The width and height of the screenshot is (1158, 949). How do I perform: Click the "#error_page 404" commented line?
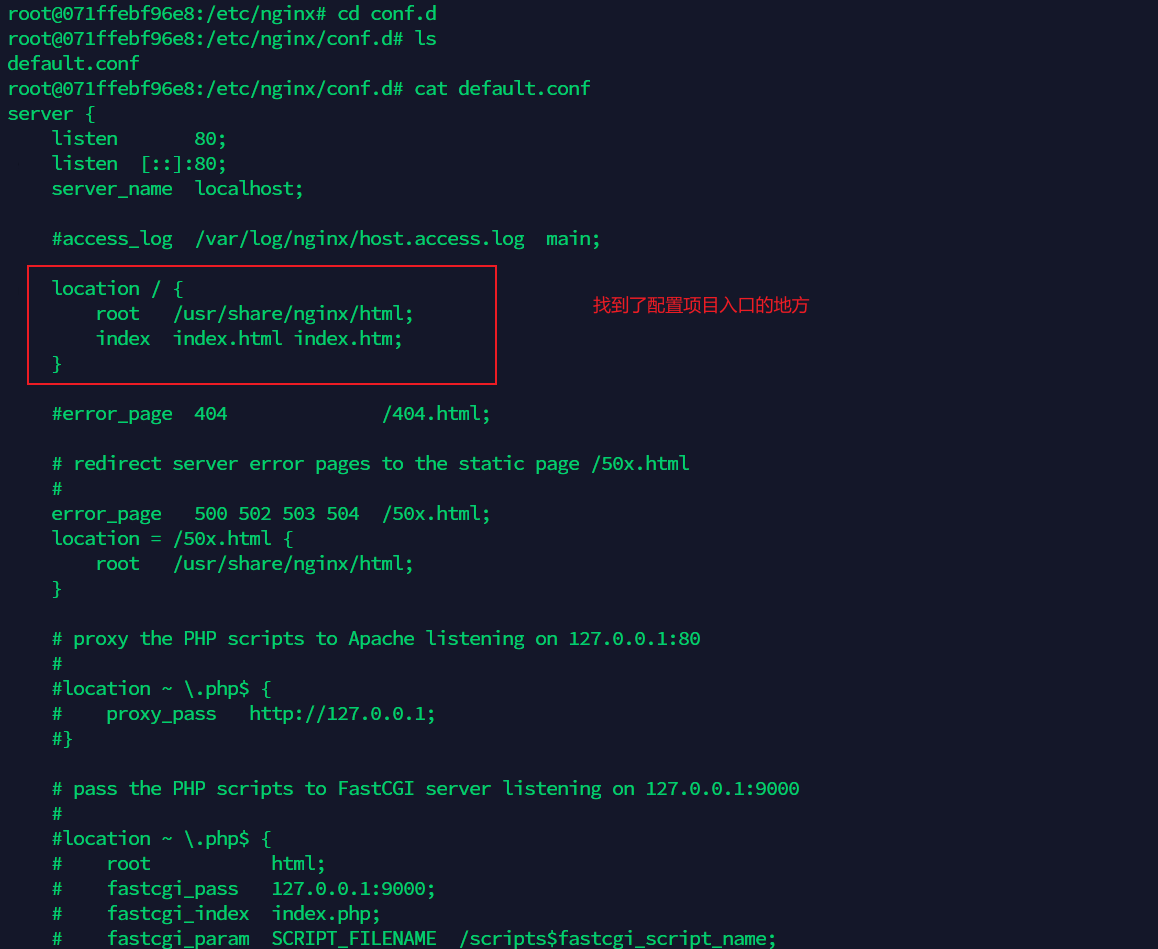271,414
